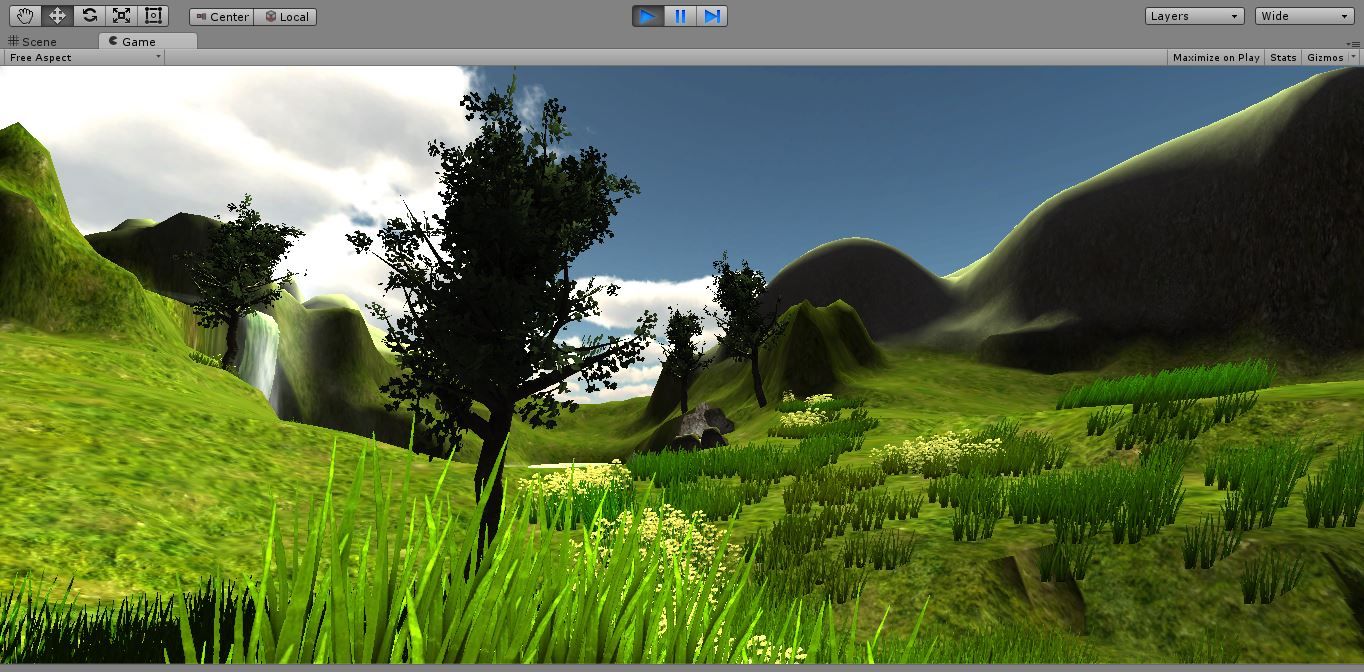Toggle Local handle orientation

(x=286, y=17)
